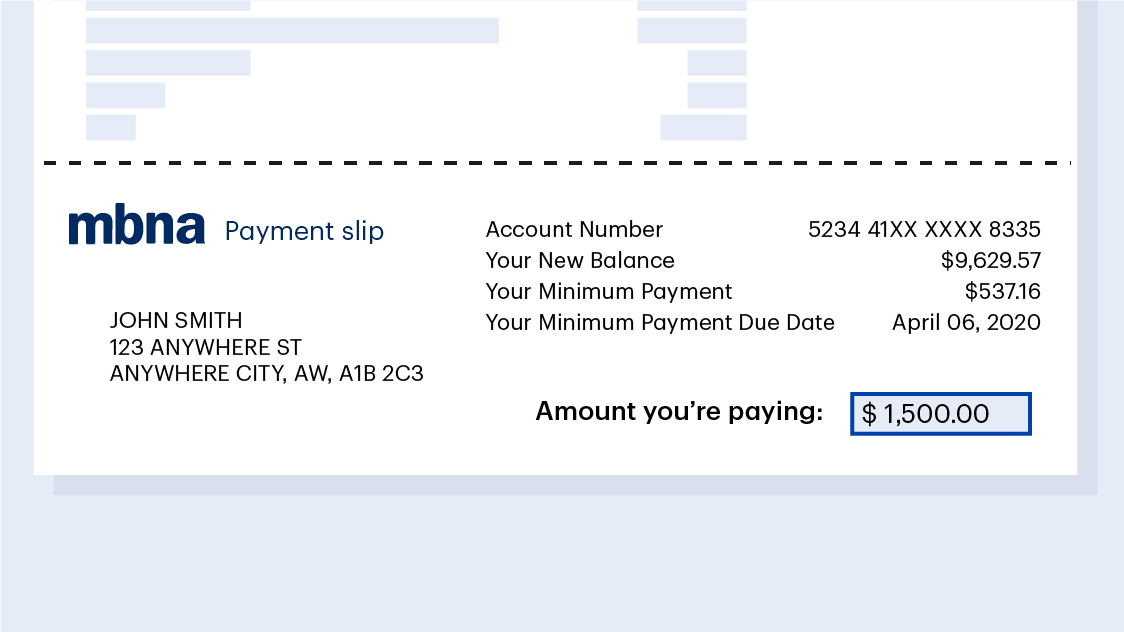
Task: Click the mbna logo
Action: pyautogui.click(x=136, y=227)
